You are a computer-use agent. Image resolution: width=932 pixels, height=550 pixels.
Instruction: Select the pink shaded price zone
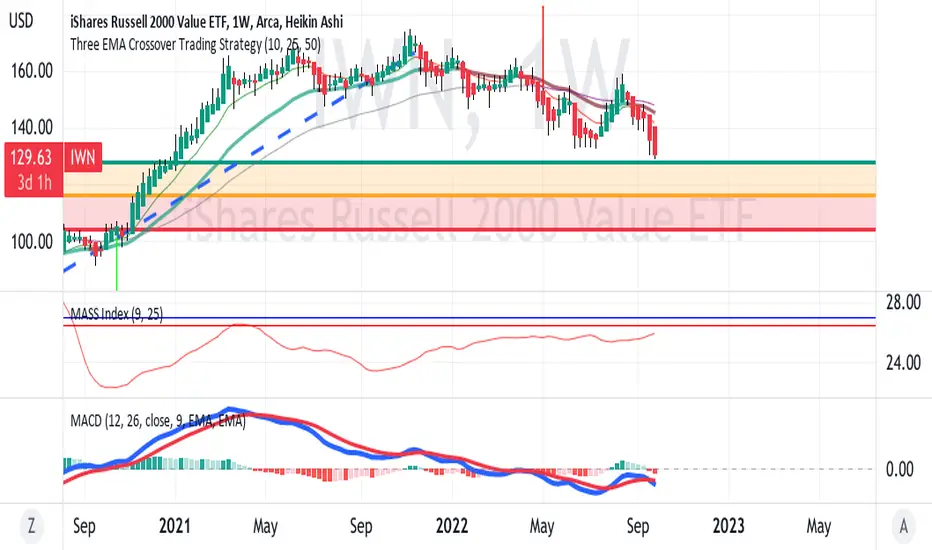470,212
